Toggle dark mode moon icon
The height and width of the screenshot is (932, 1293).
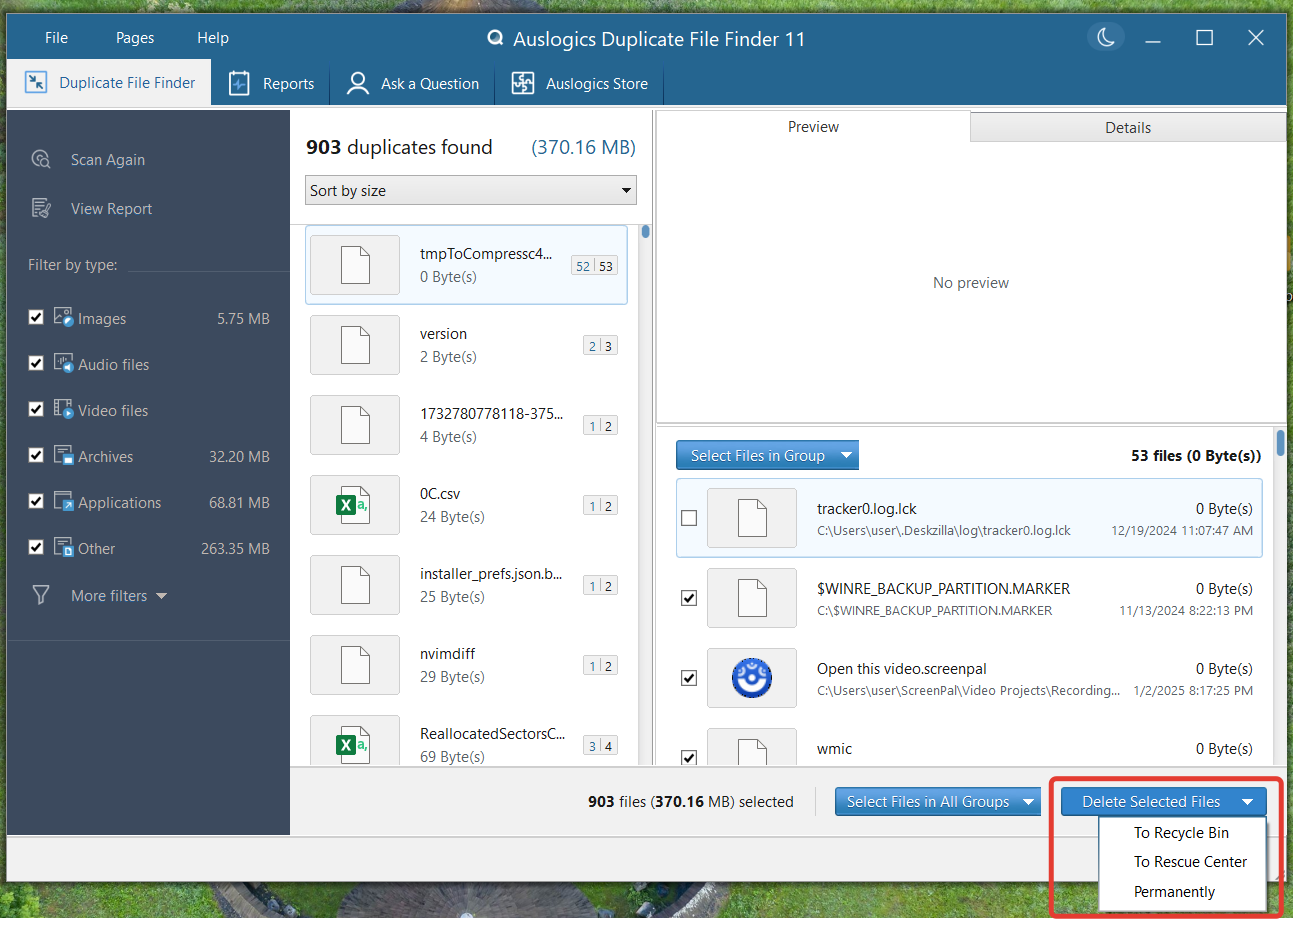(x=1106, y=38)
